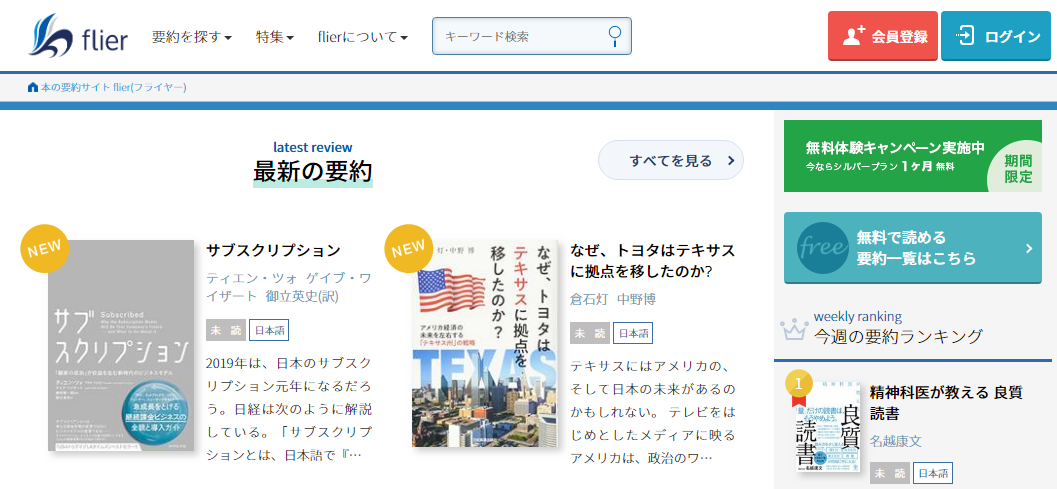This screenshot has height=489, width=1057.
Task: Click the 最新の要約 heading
Action: point(313,171)
